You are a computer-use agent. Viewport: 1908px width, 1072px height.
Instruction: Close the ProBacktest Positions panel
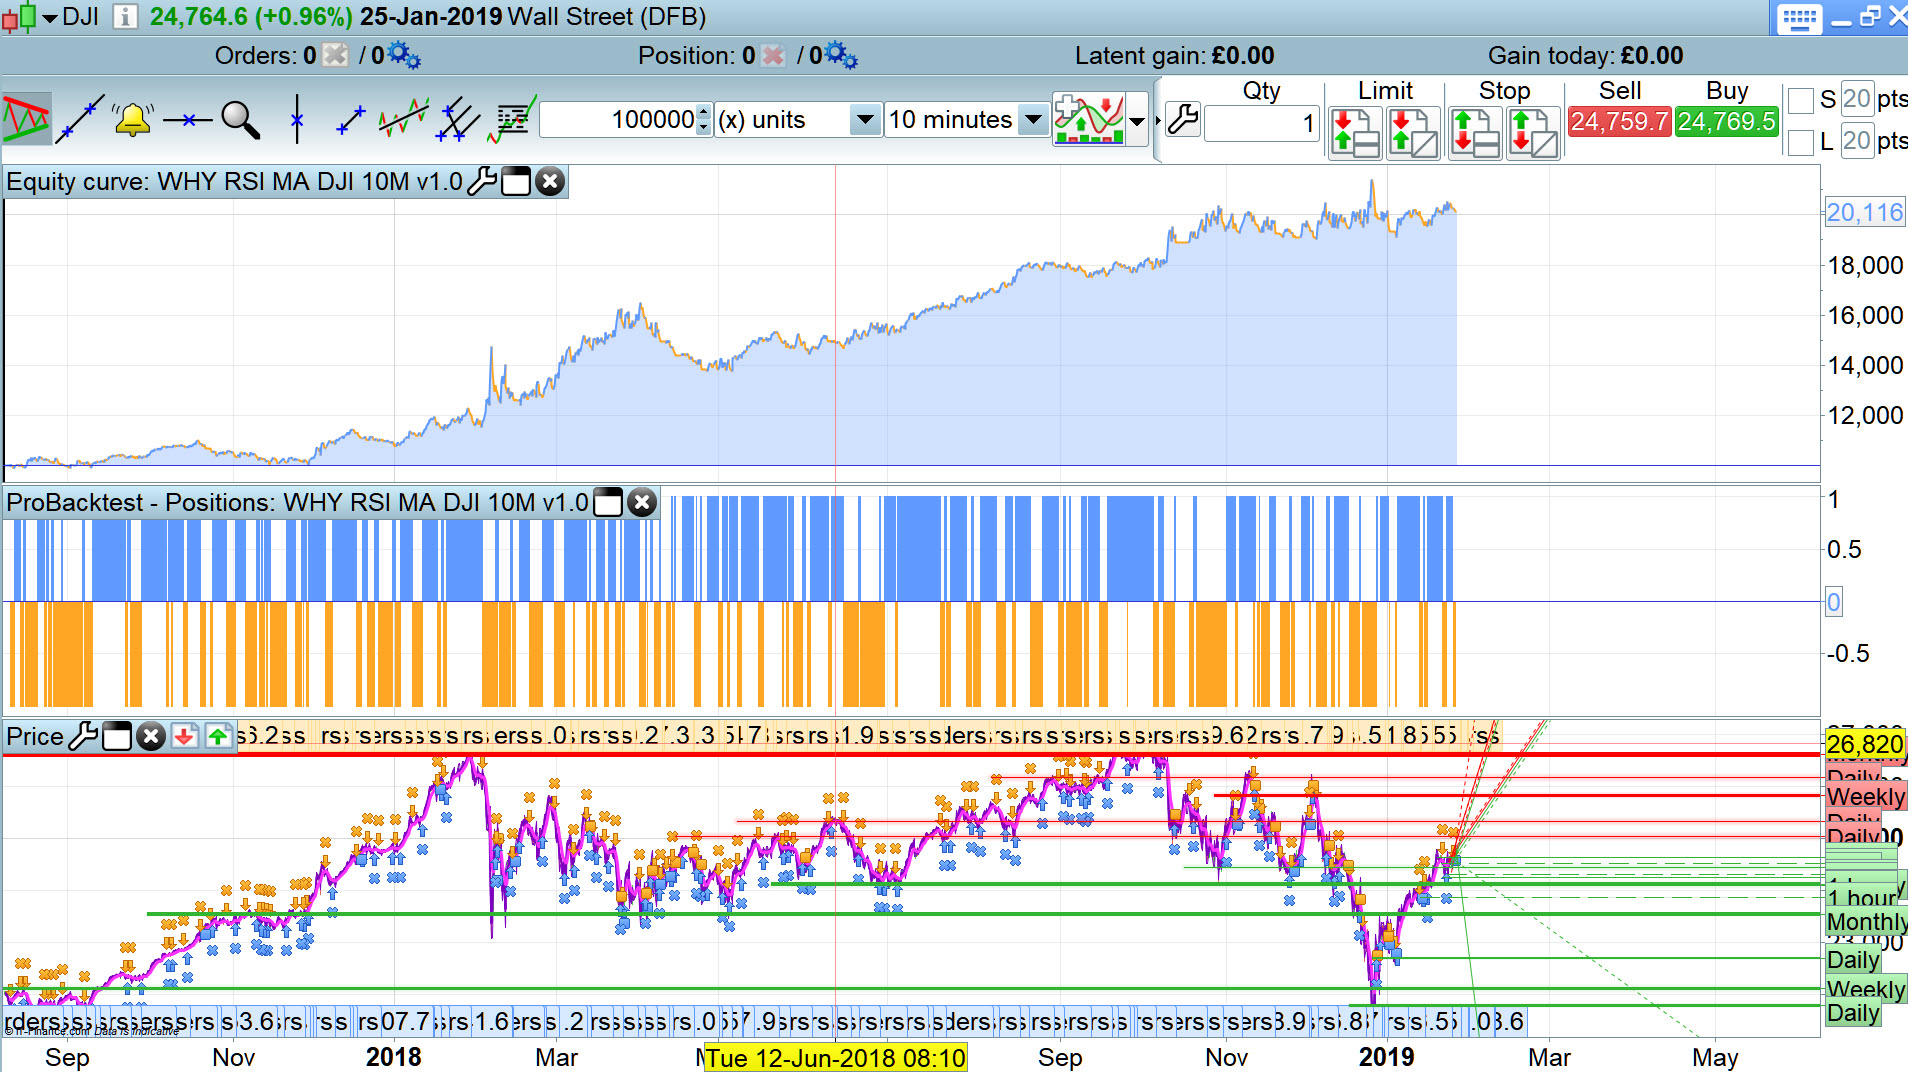point(642,502)
